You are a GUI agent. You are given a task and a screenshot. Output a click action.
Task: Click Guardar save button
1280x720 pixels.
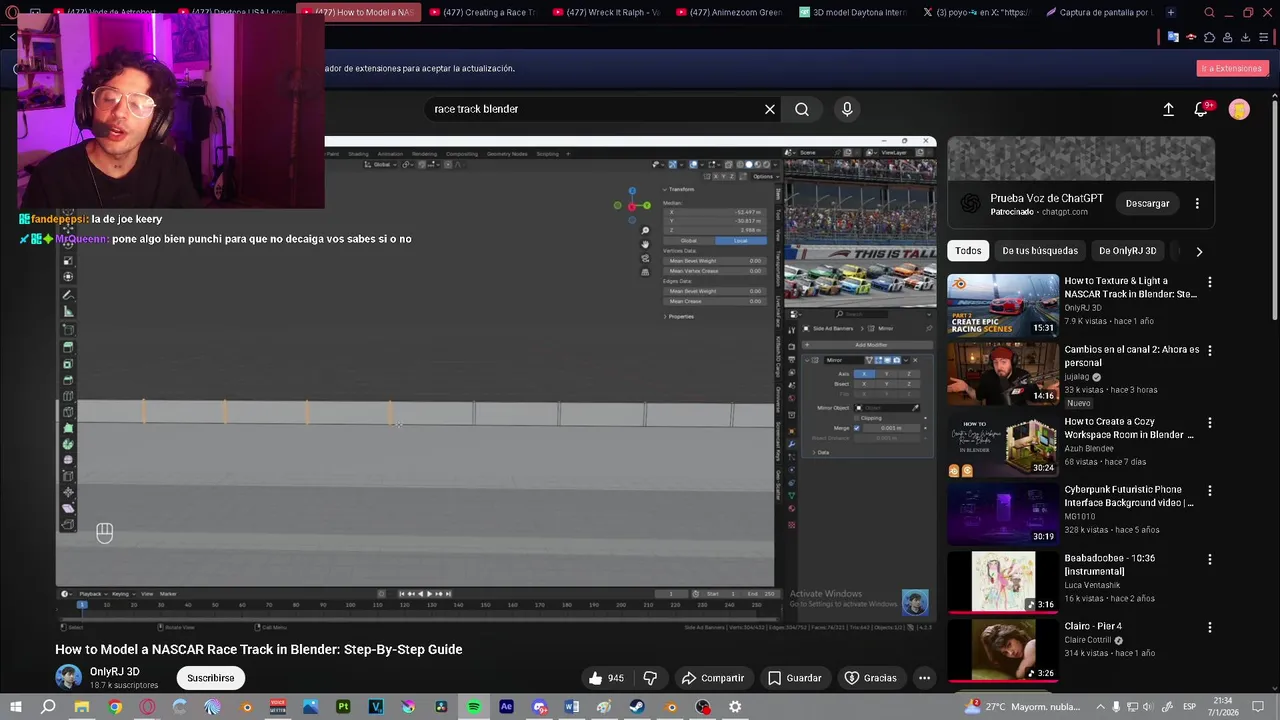[x=794, y=678]
